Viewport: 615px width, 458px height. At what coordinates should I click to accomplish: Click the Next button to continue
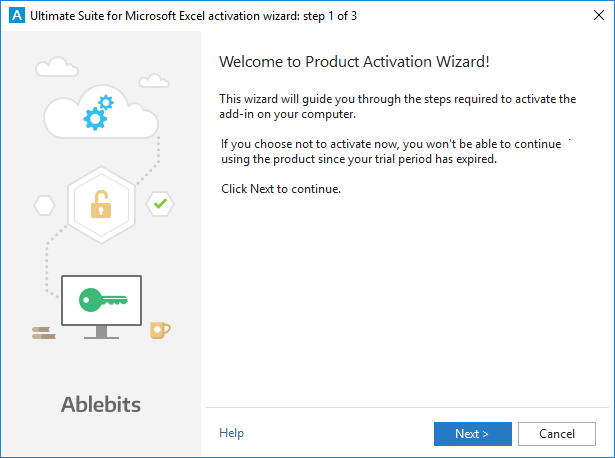tap(473, 434)
